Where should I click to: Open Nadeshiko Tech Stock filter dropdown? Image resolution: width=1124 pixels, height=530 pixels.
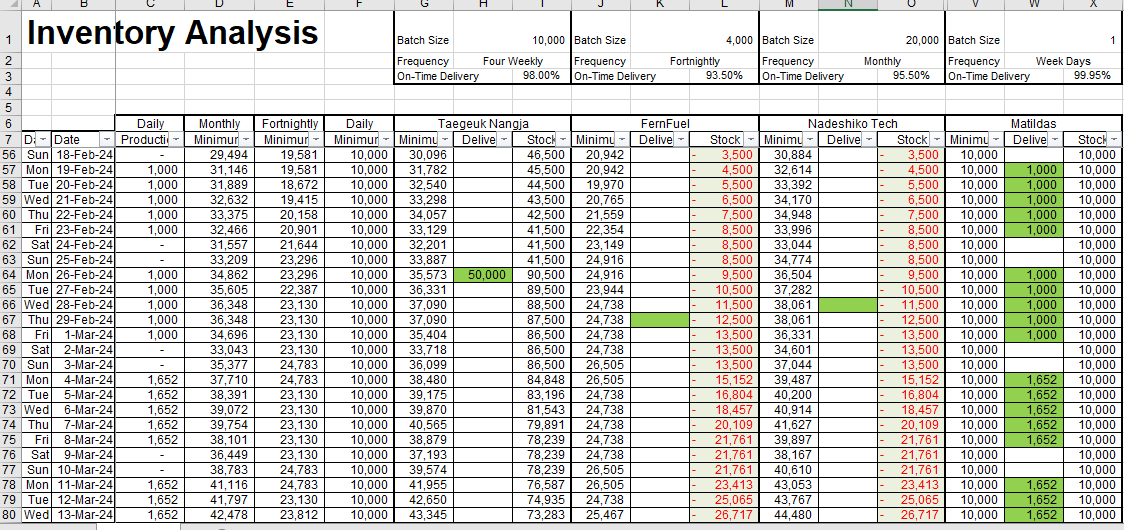coord(937,139)
